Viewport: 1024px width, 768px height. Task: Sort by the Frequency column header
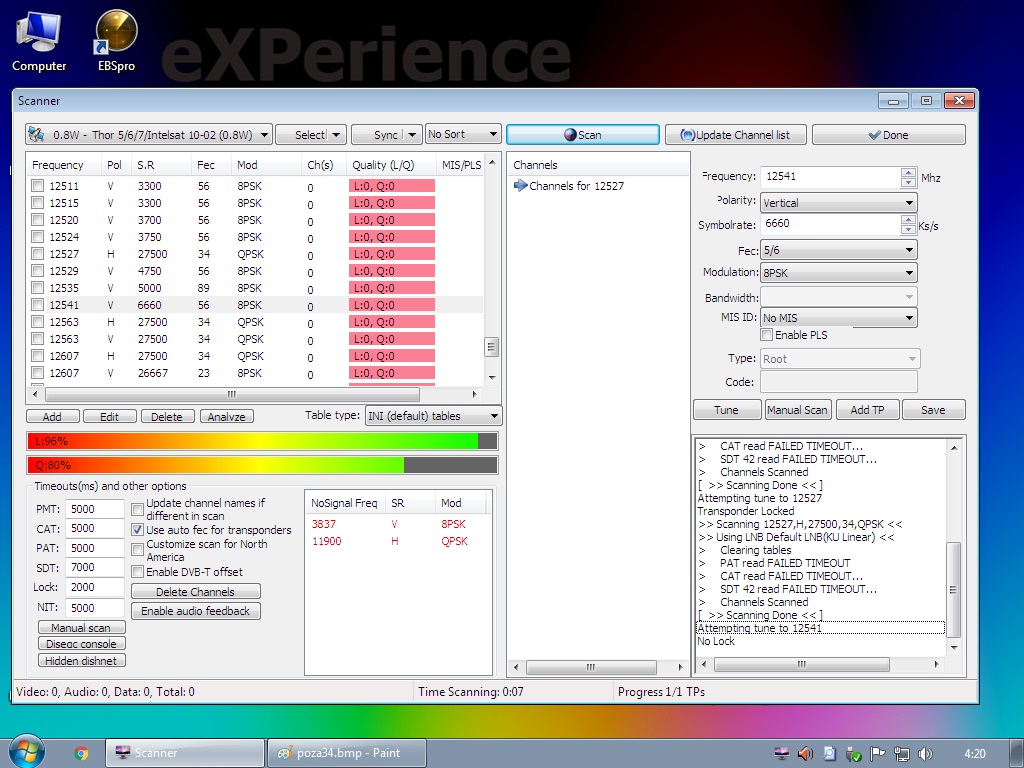tap(64, 165)
